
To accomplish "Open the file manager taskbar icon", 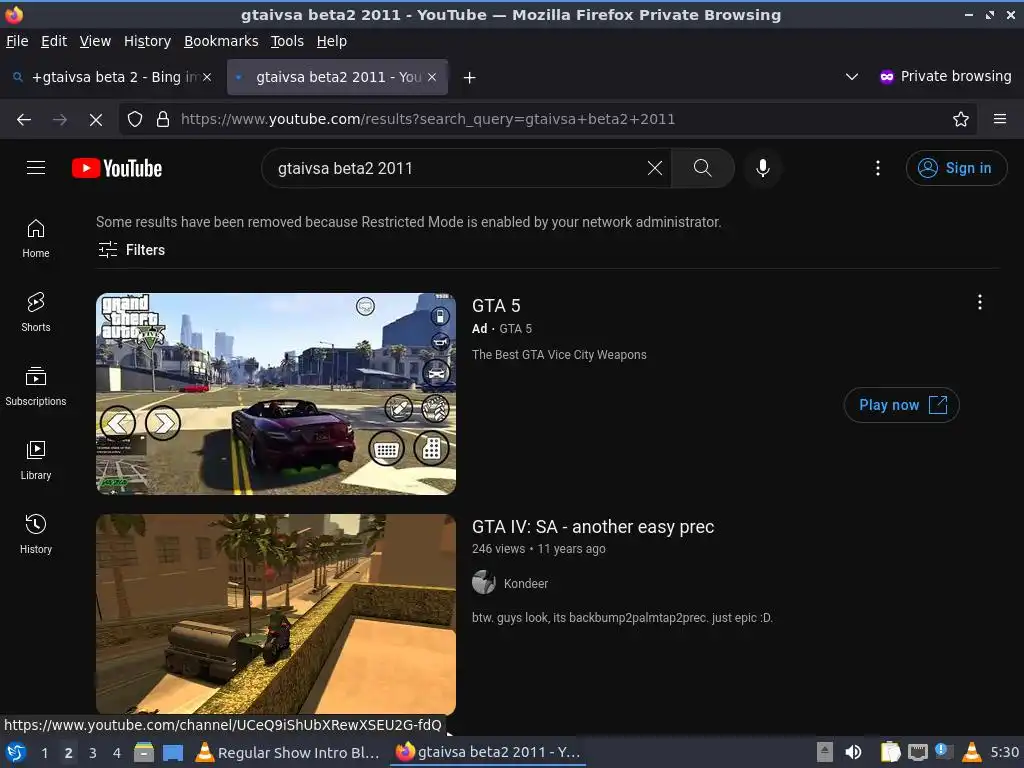I will [x=144, y=752].
